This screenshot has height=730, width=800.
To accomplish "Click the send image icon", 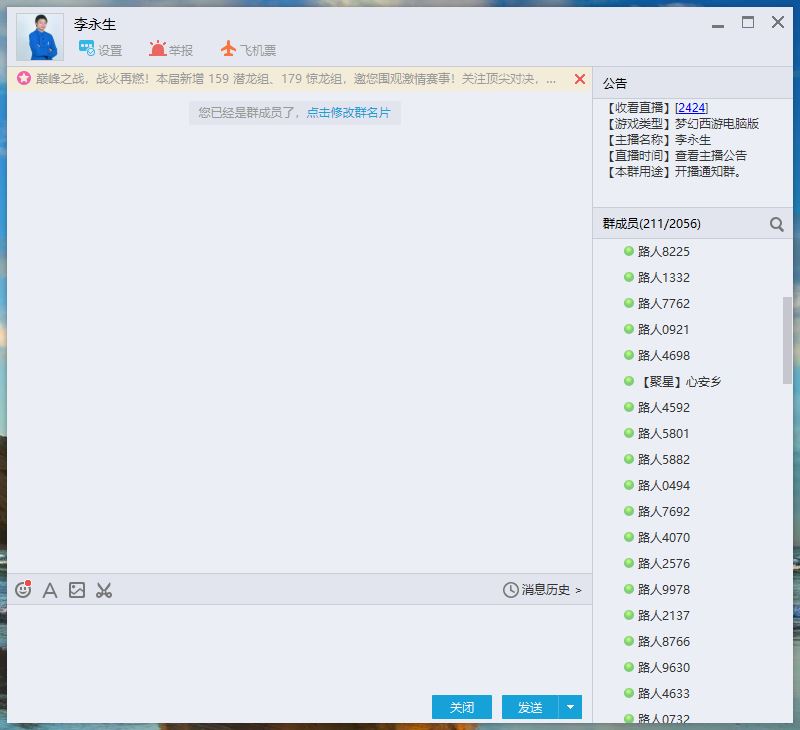I will (x=77, y=590).
